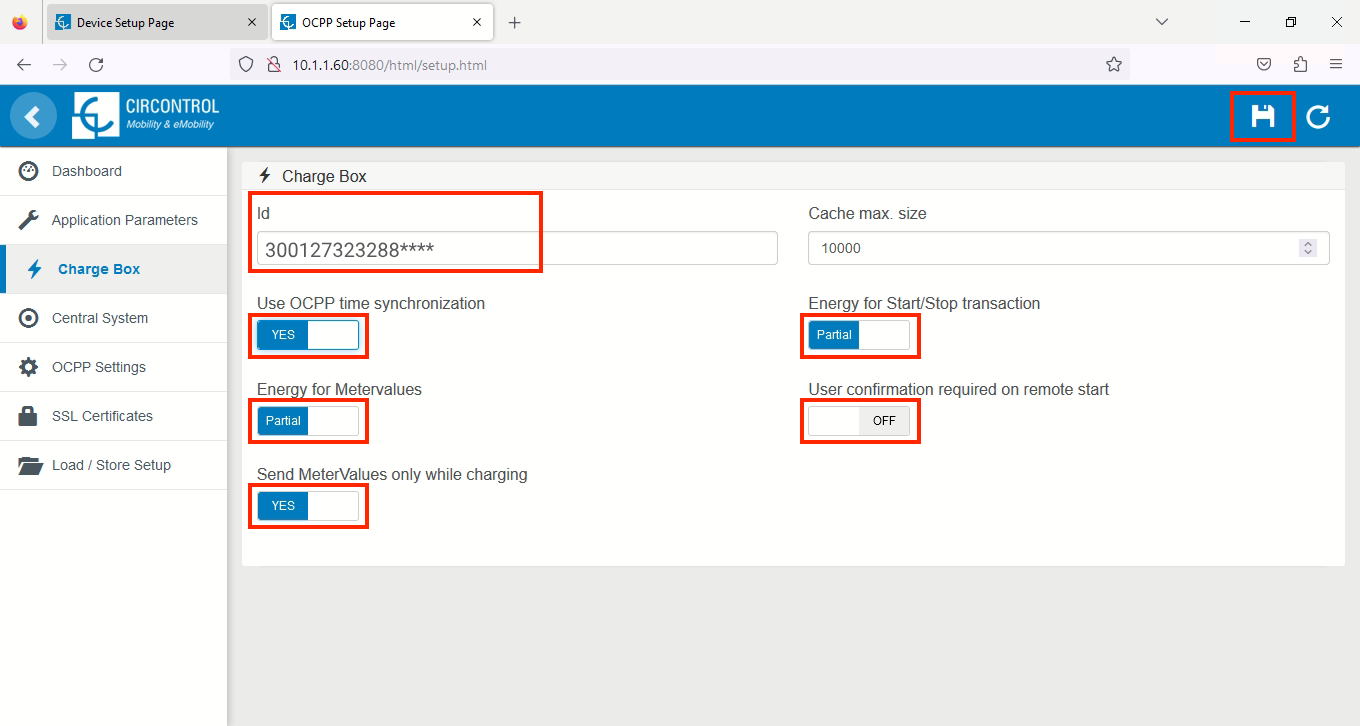Click the Circontrol logo
This screenshot has height=726, width=1360.
[x=146, y=116]
